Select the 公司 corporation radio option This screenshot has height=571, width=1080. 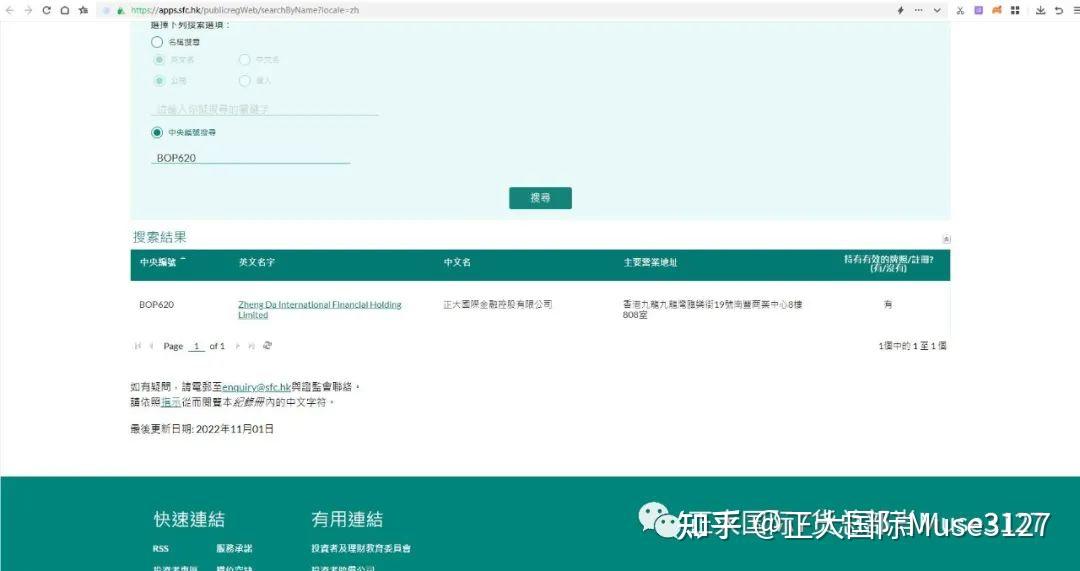(x=159, y=81)
